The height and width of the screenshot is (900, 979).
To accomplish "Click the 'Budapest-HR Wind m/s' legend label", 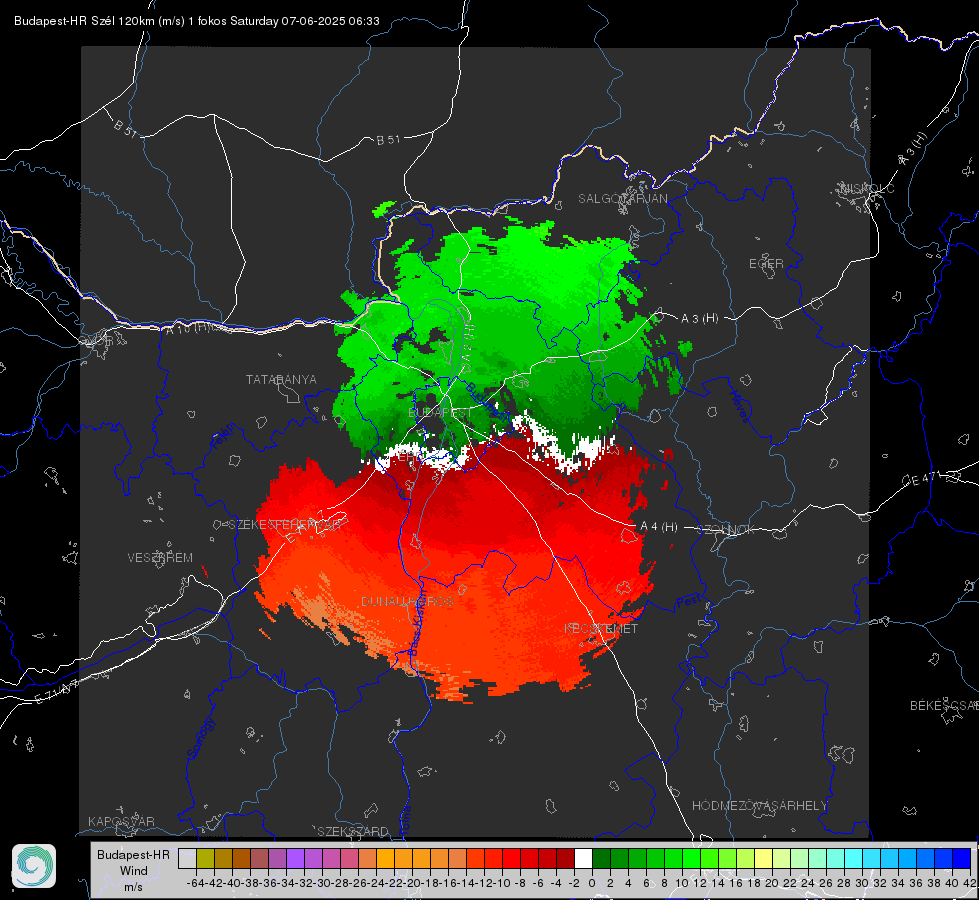I will click(x=134, y=870).
